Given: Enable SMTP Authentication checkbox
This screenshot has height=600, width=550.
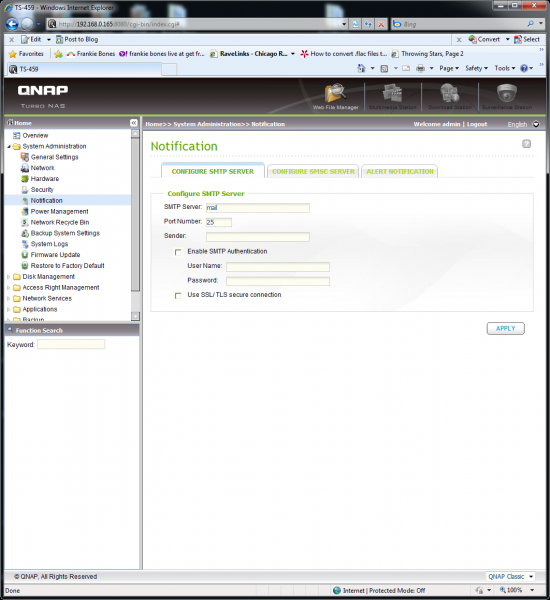Looking at the screenshot, I should click(x=178, y=252).
